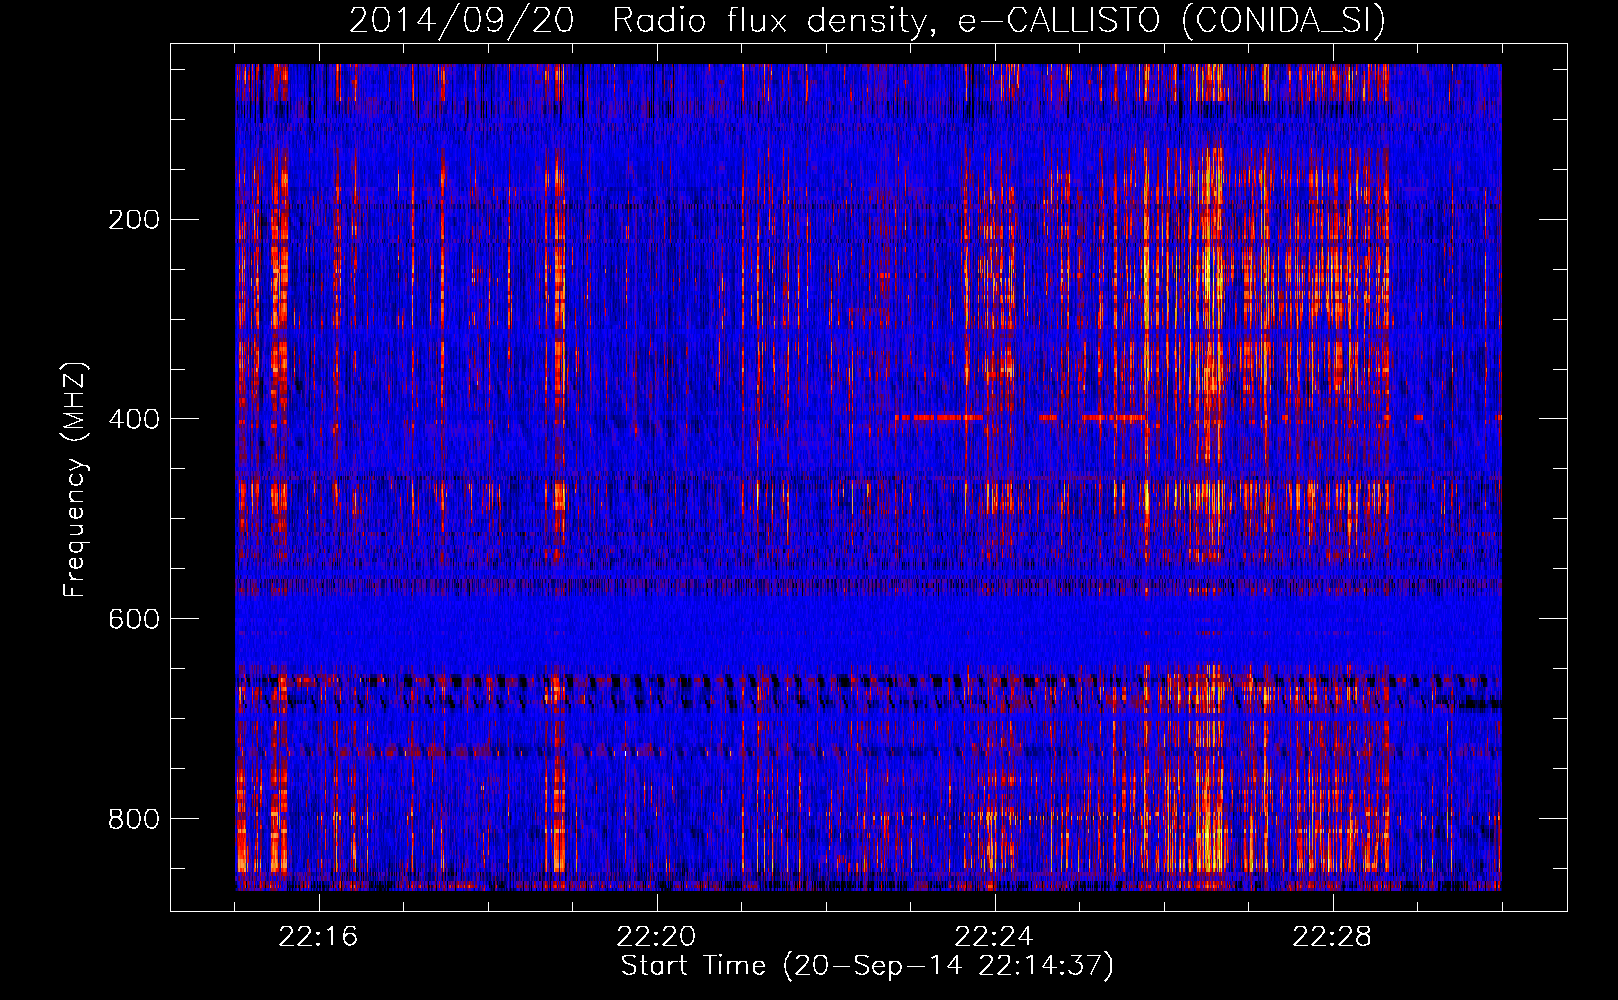This screenshot has height=1000, width=1618.
Task: Click the 22:20 time tick label
Action: point(656,937)
